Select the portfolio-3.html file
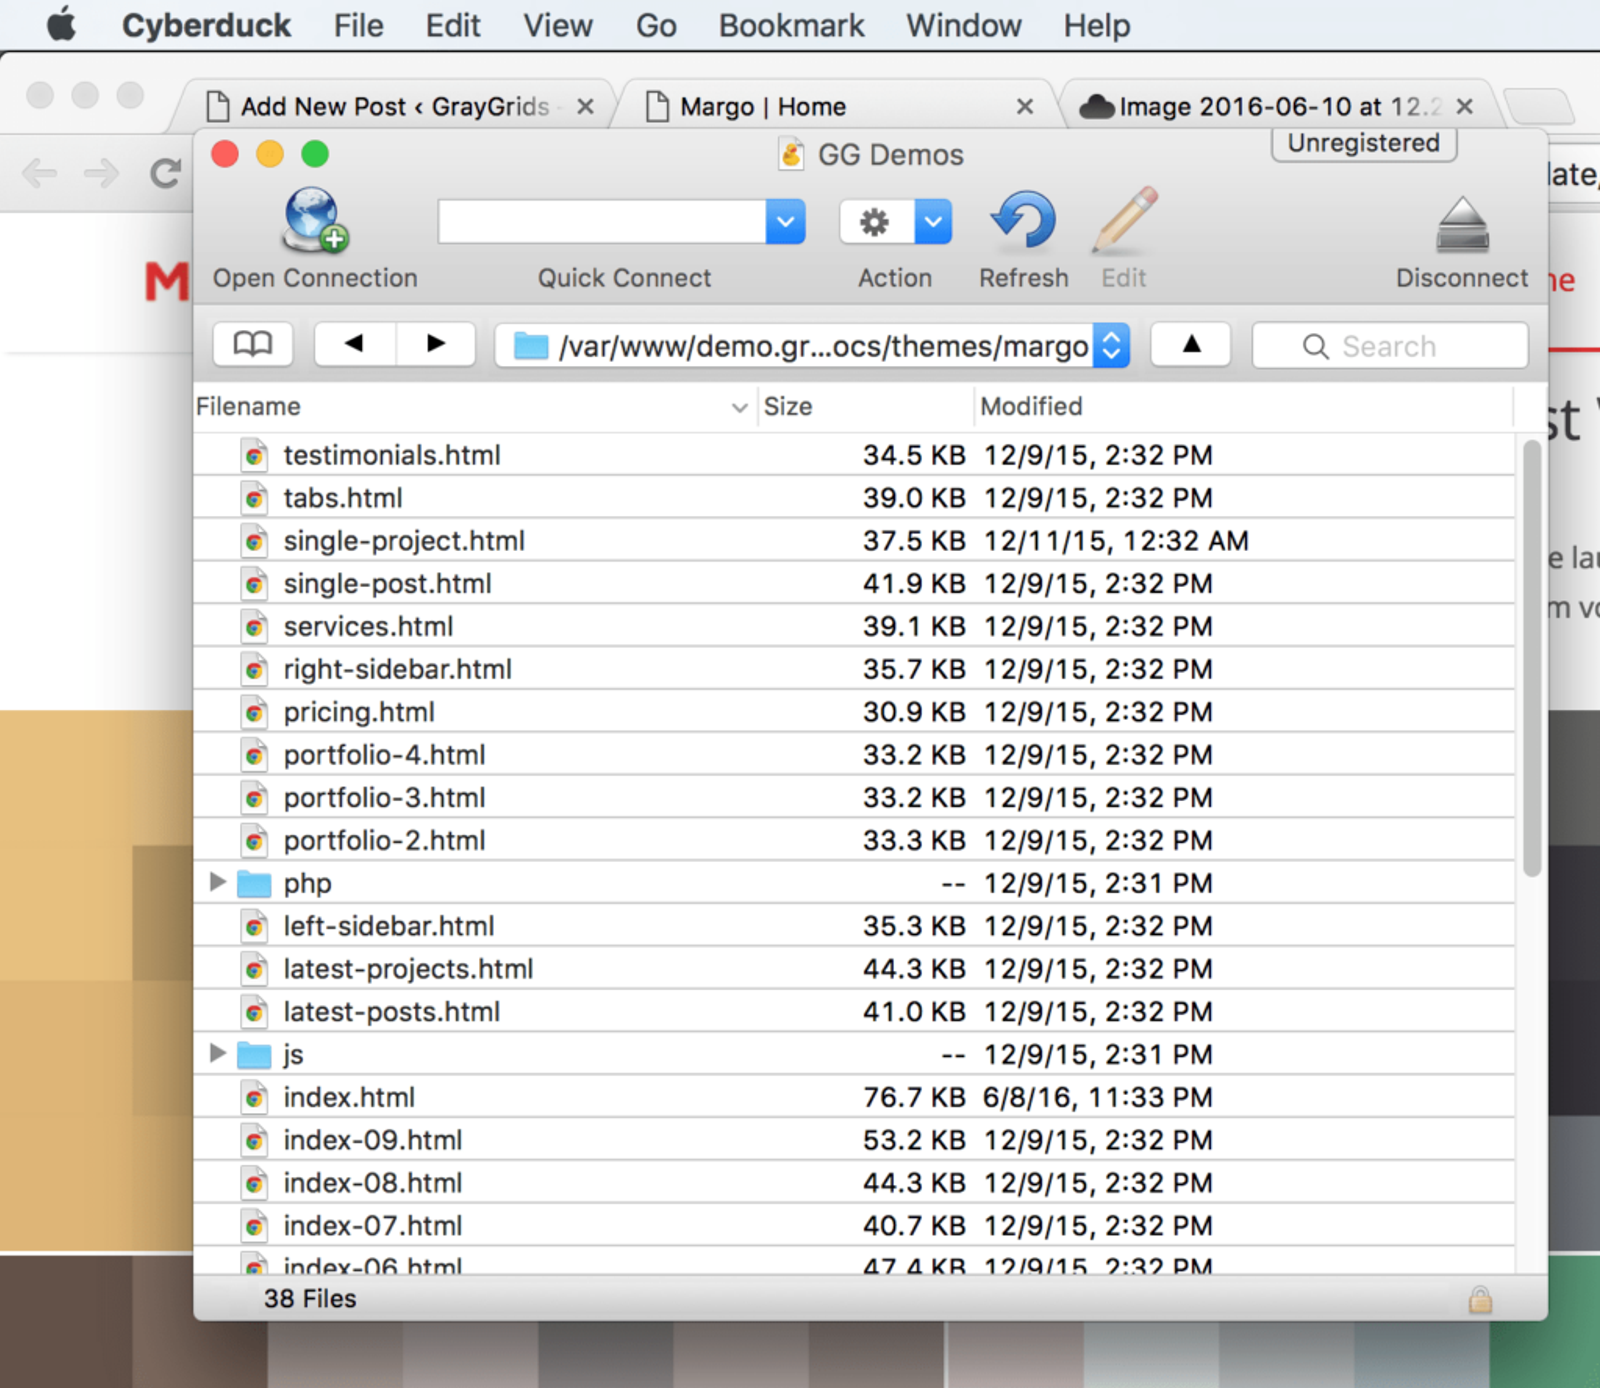 [x=854, y=798]
